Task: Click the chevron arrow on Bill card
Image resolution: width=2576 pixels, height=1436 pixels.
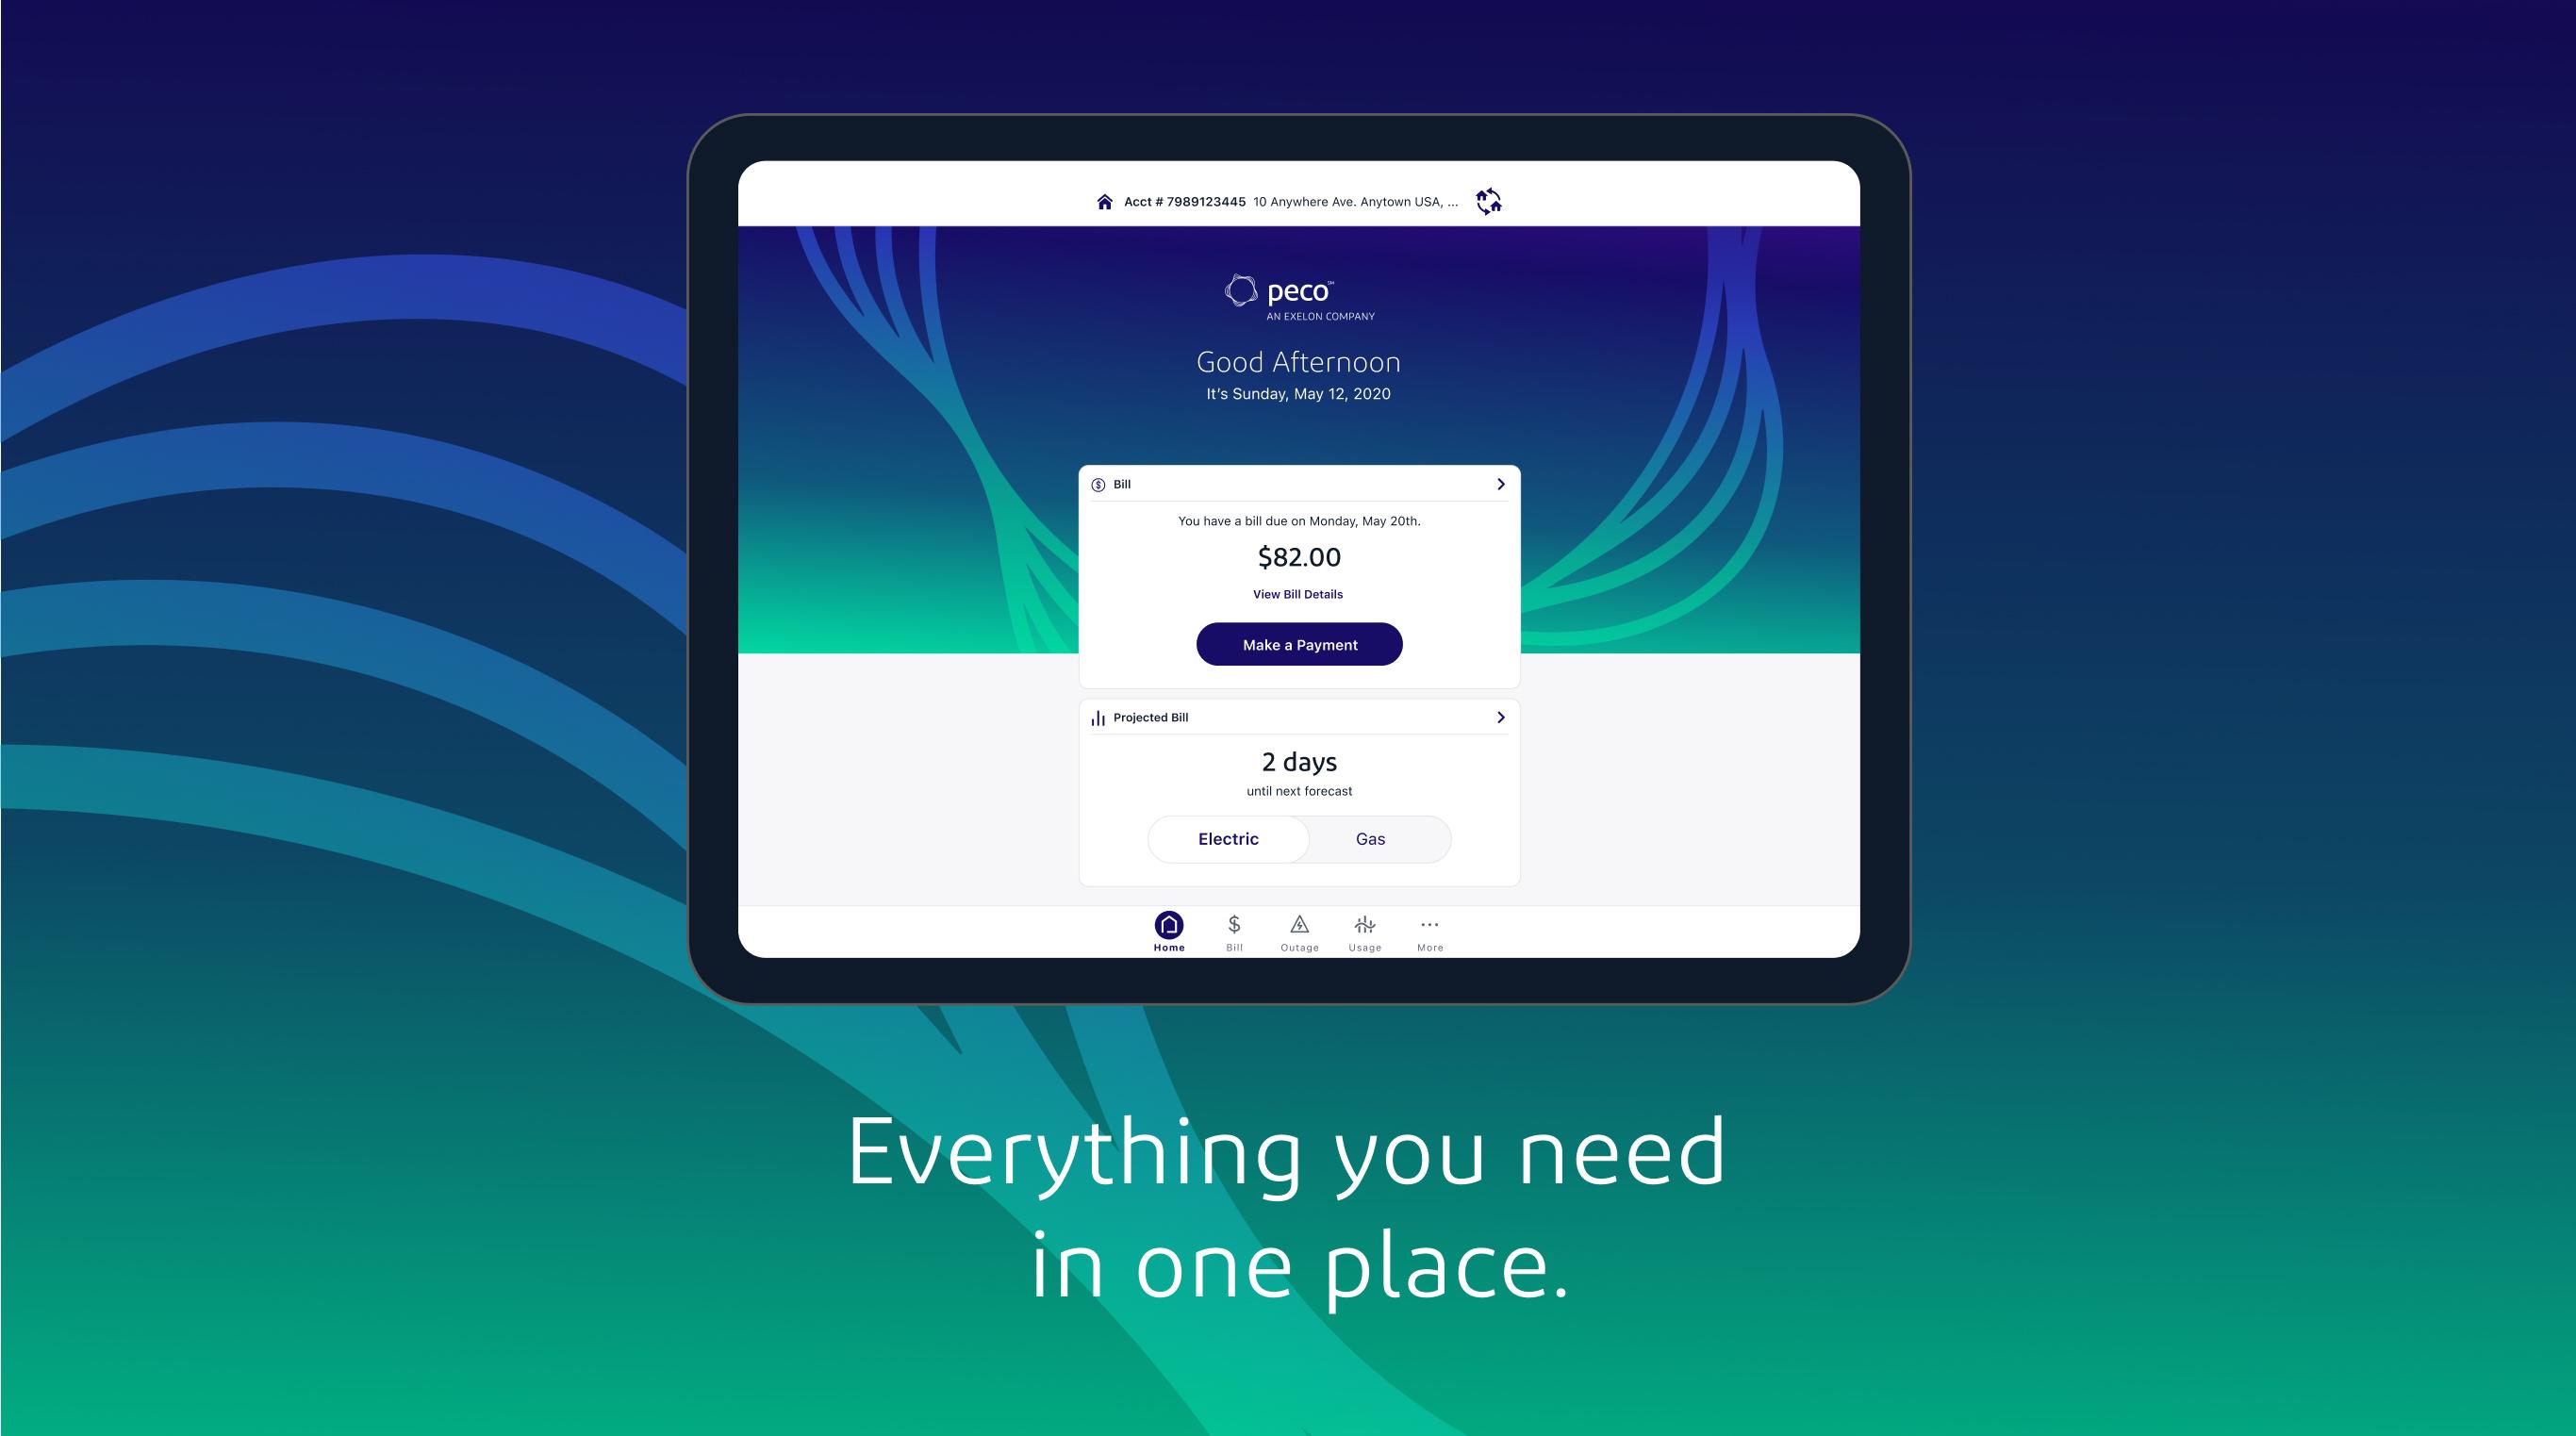Action: tap(1499, 483)
